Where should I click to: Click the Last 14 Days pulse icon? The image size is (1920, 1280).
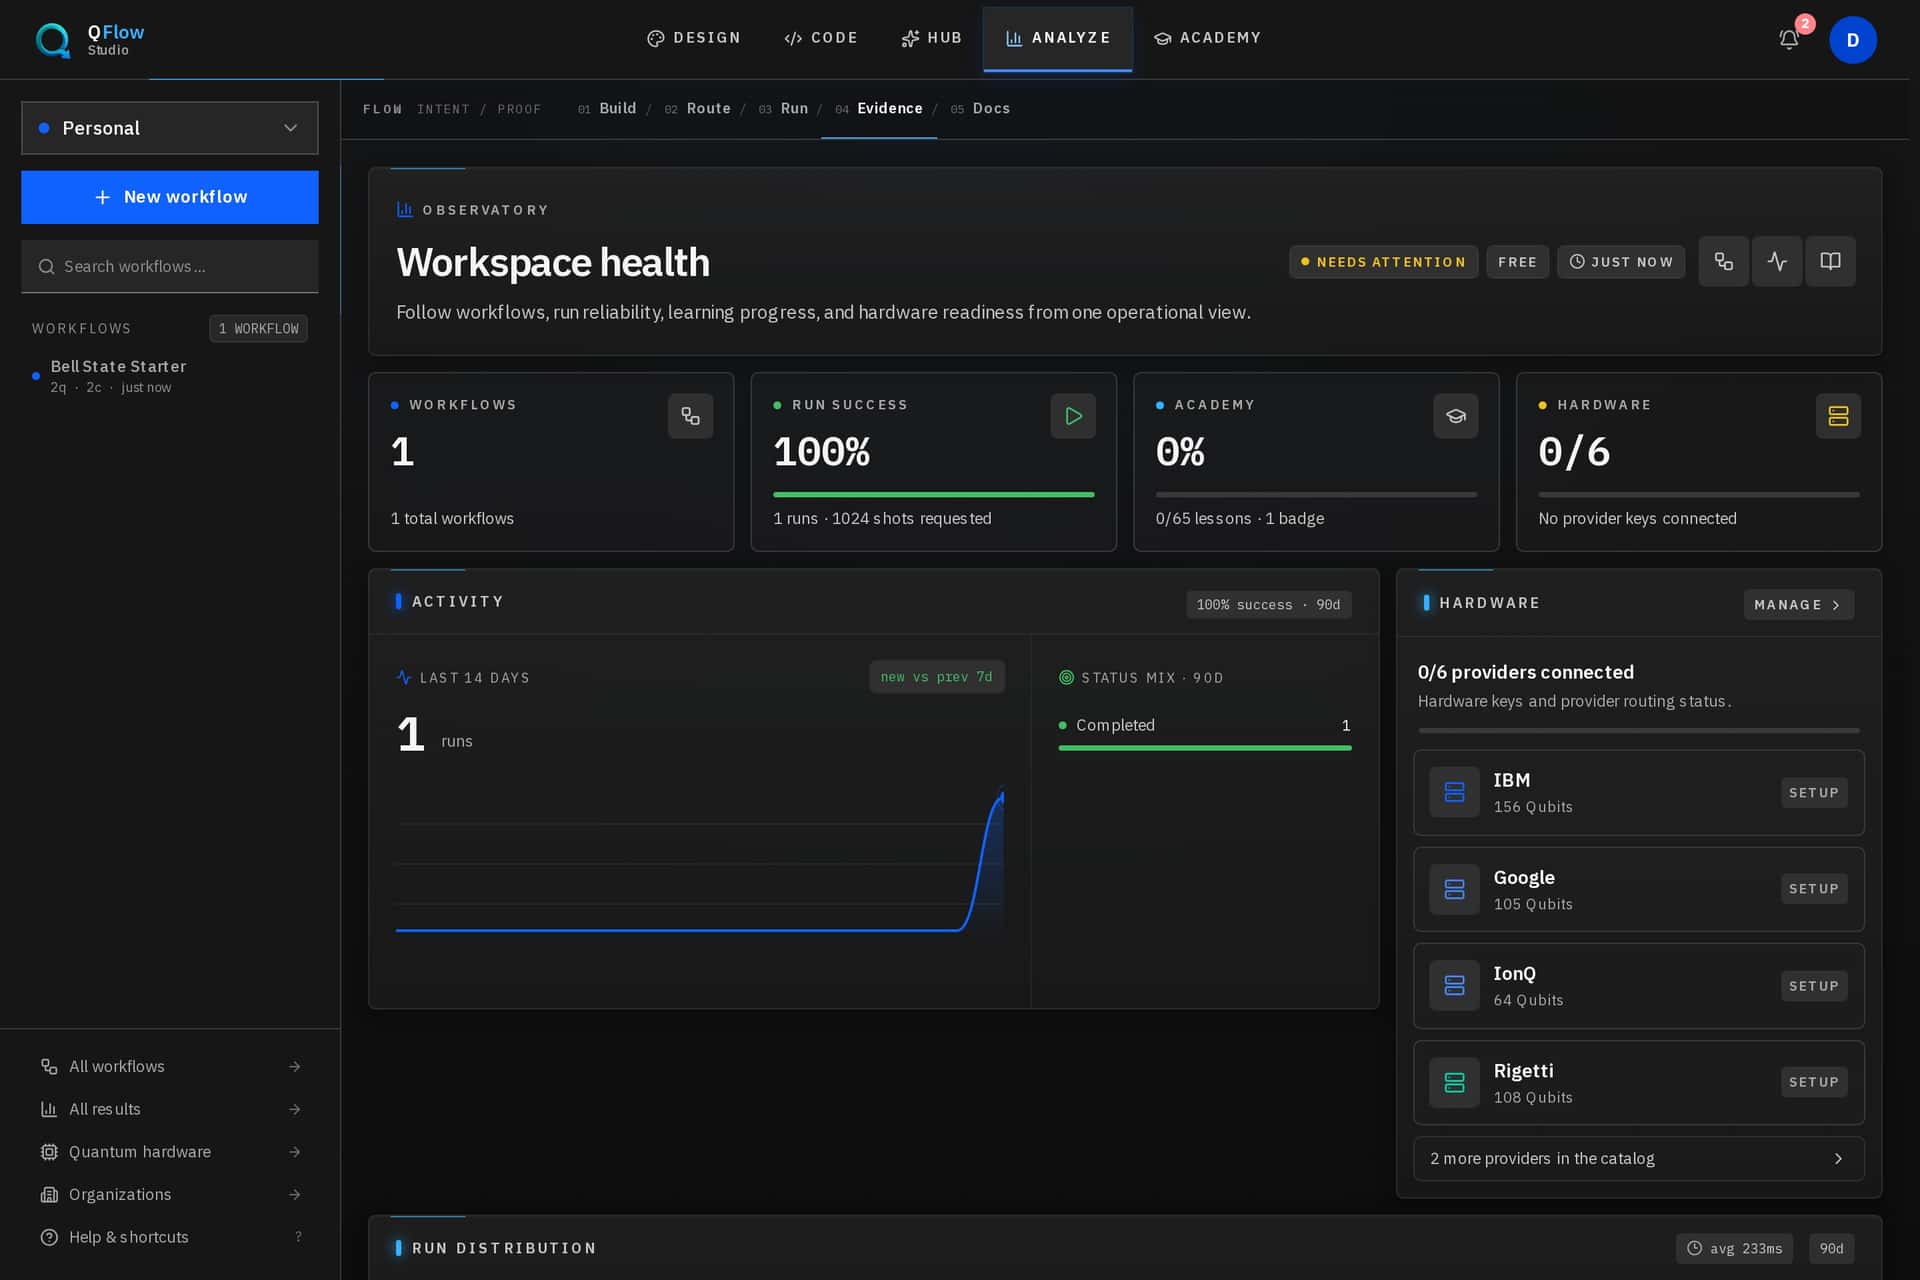pos(404,677)
